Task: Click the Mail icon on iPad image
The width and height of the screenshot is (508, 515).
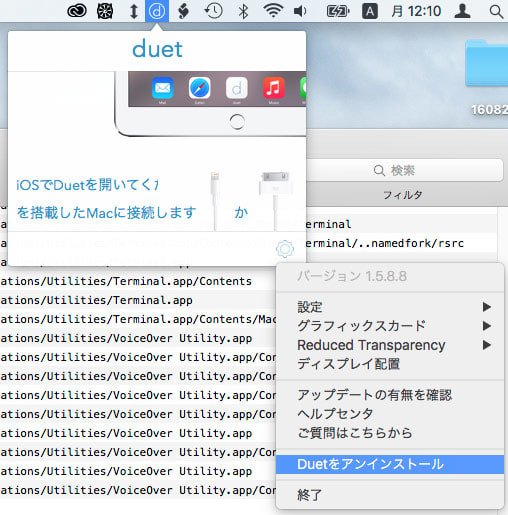Action: click(x=163, y=88)
